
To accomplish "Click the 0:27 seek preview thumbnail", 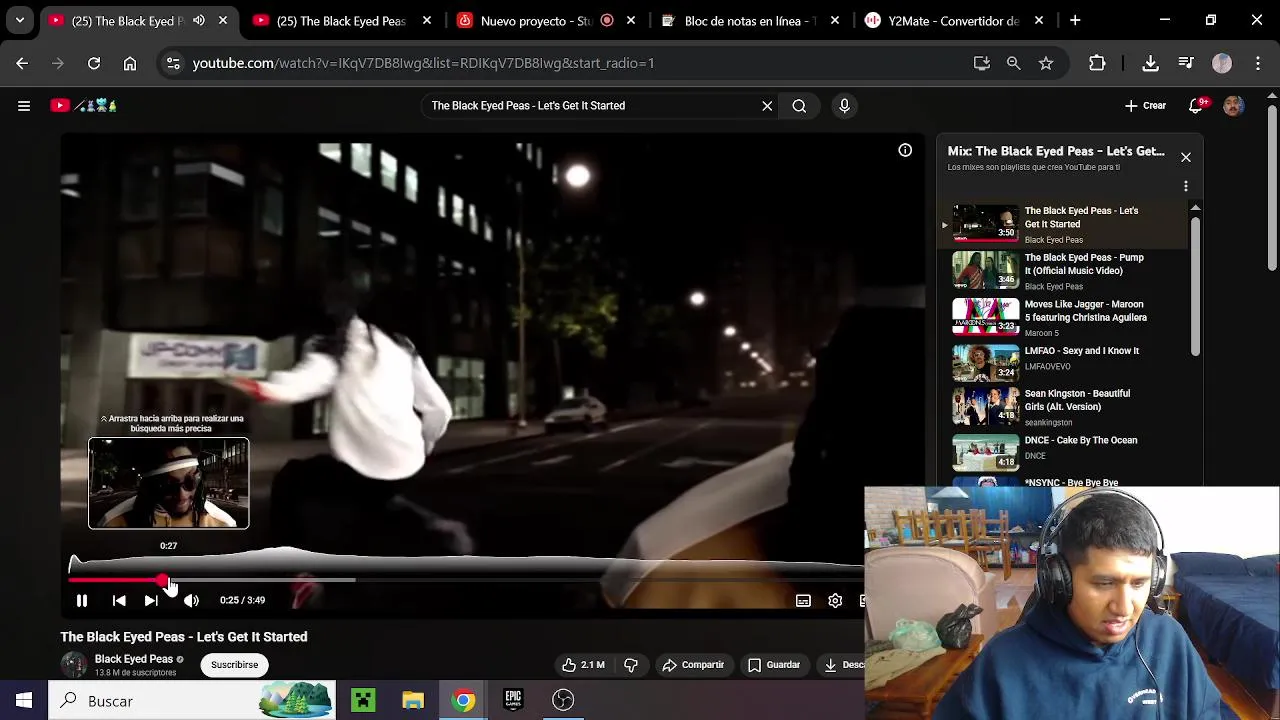I will [x=168, y=483].
